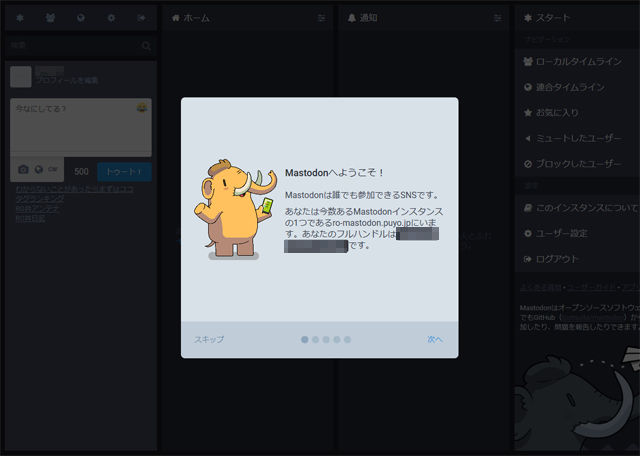Image resolution: width=640 pixels, height=456 pixels.
Task: Open このインスタンスについて page
Action: (x=577, y=208)
